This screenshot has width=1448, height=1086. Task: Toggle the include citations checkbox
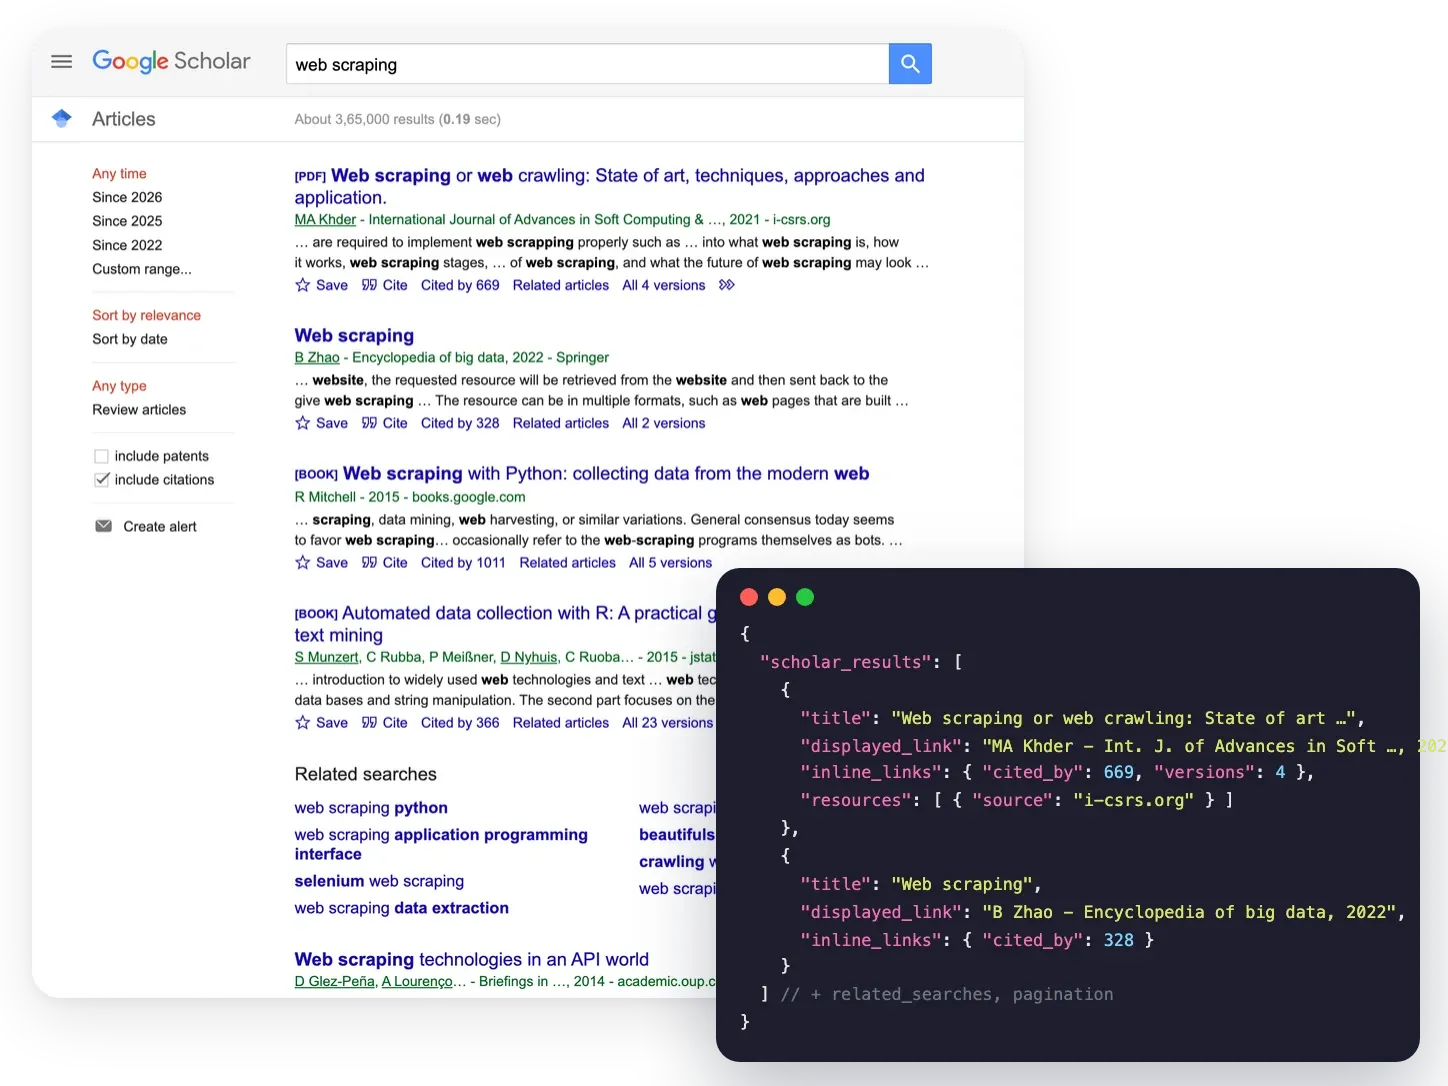tap(101, 480)
